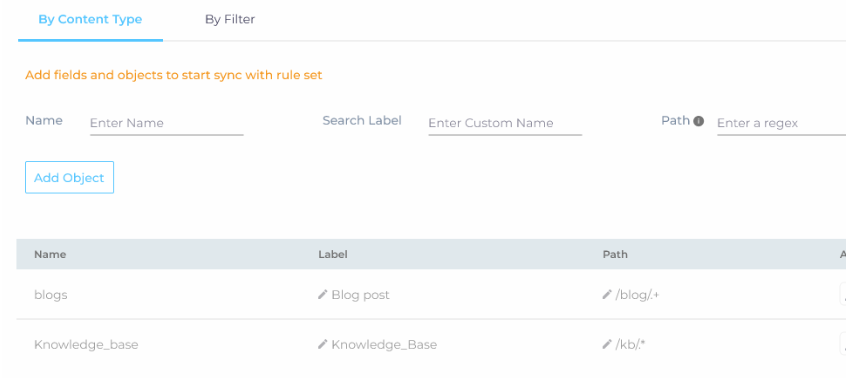The height and width of the screenshot is (378, 848).
Task: Click the Label column header
Action: (333, 254)
